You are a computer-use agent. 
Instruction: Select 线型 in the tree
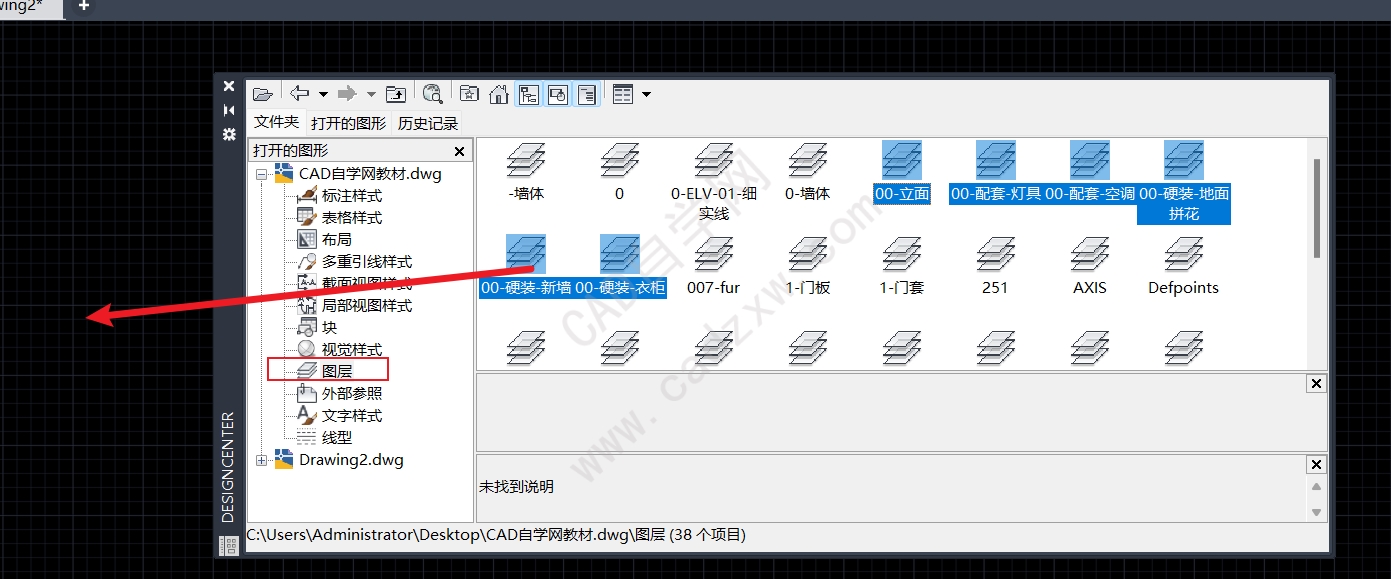point(337,437)
